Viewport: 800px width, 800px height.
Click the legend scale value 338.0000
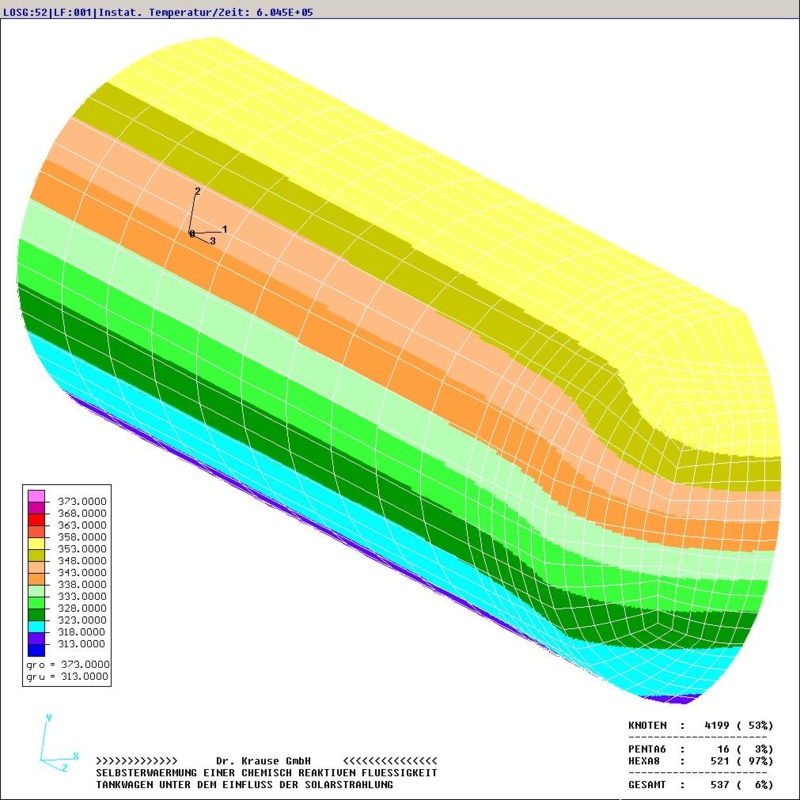coord(82,584)
